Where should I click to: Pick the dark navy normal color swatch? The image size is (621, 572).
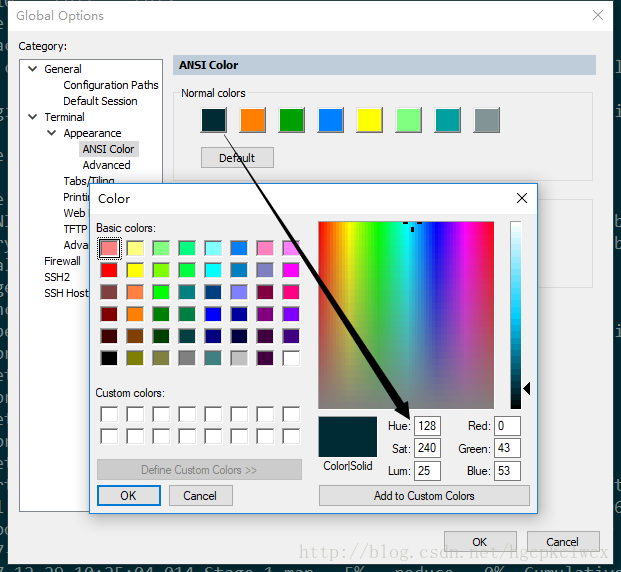click(214, 120)
